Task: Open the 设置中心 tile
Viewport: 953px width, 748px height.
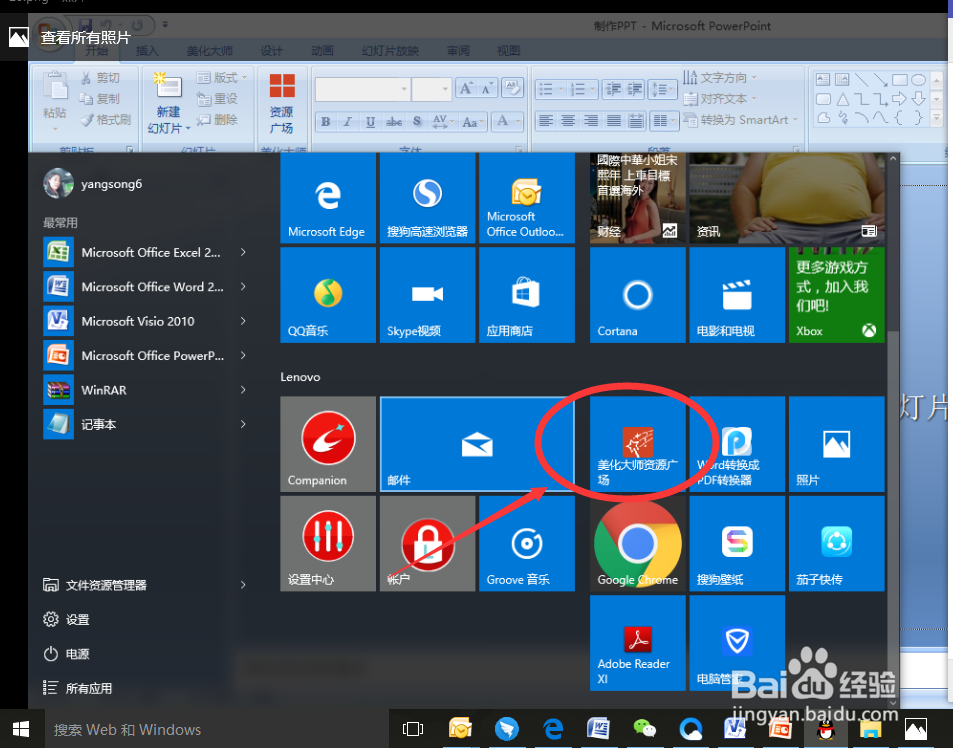Action: click(328, 543)
